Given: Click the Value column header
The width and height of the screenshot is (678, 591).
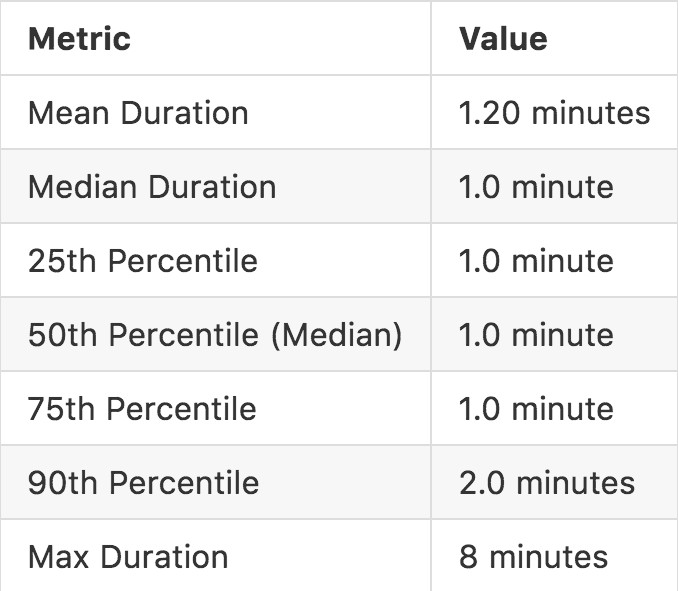Looking at the screenshot, I should [x=503, y=39].
